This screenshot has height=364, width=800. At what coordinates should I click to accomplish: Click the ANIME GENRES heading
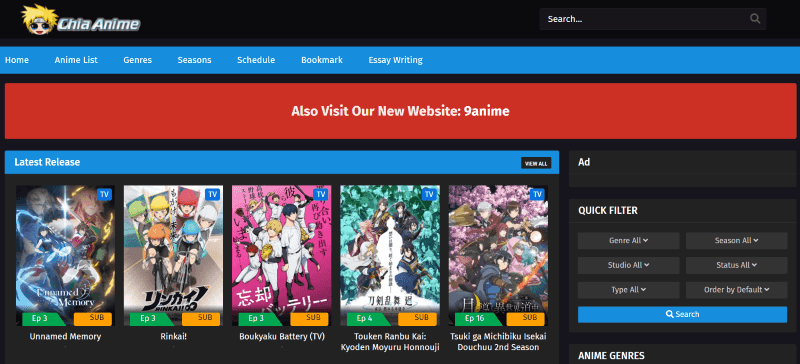(x=611, y=356)
